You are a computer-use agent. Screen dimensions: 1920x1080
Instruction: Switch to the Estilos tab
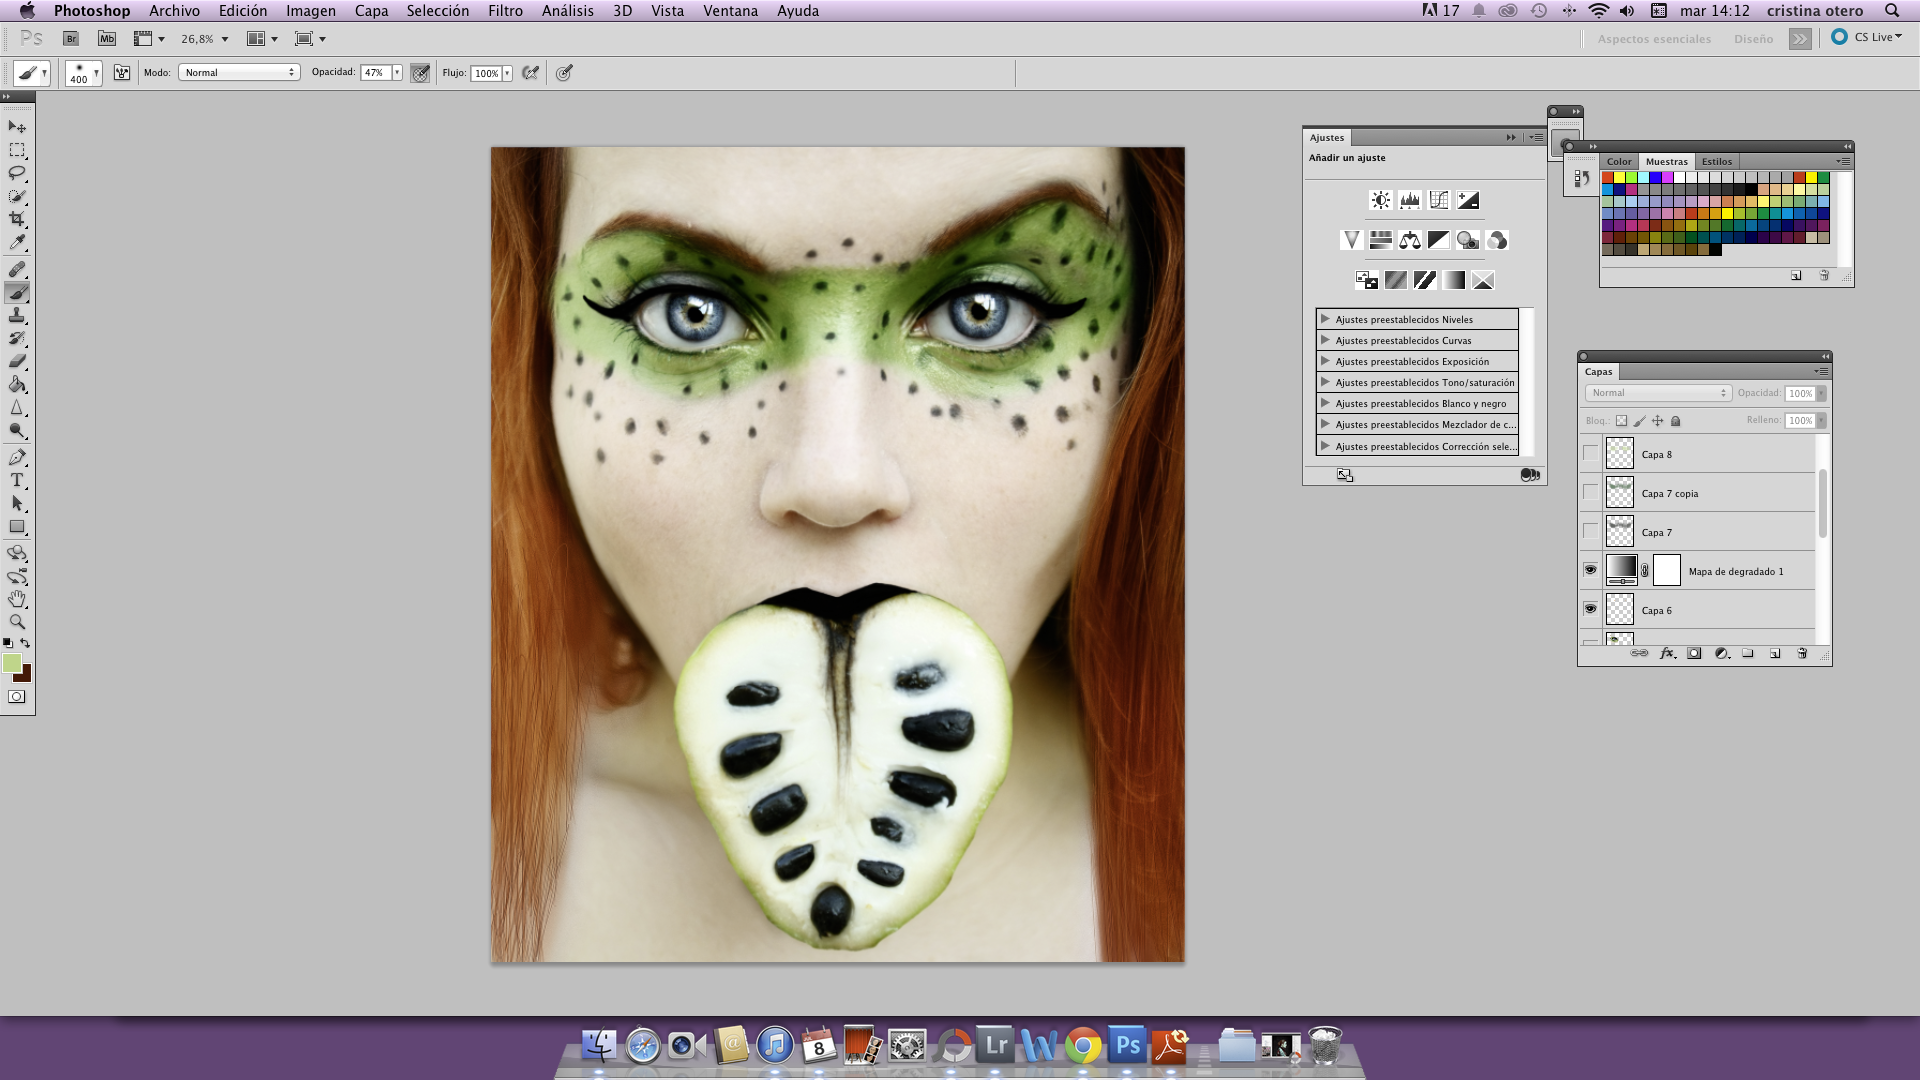[x=1717, y=161]
